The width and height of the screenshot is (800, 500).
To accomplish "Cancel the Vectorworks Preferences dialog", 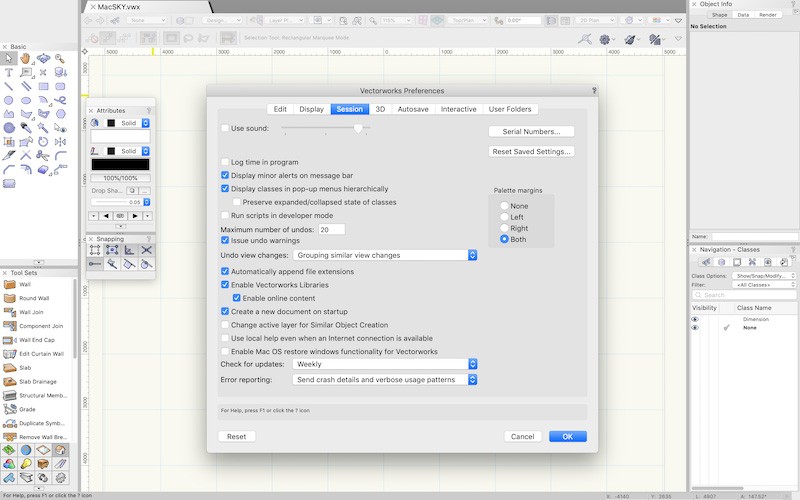I will (x=523, y=437).
